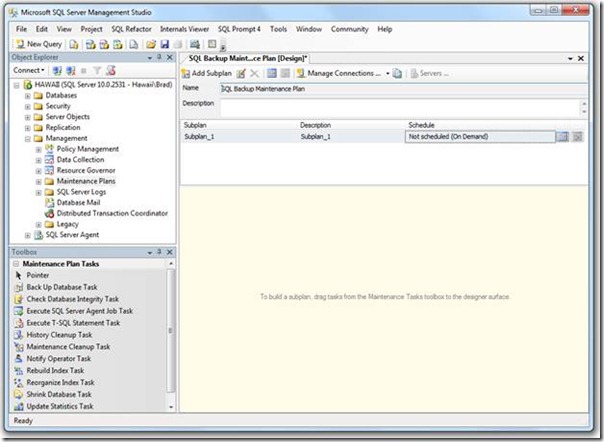This screenshot has width=604, height=442.
Task: Click the New Query button
Action: (38, 44)
